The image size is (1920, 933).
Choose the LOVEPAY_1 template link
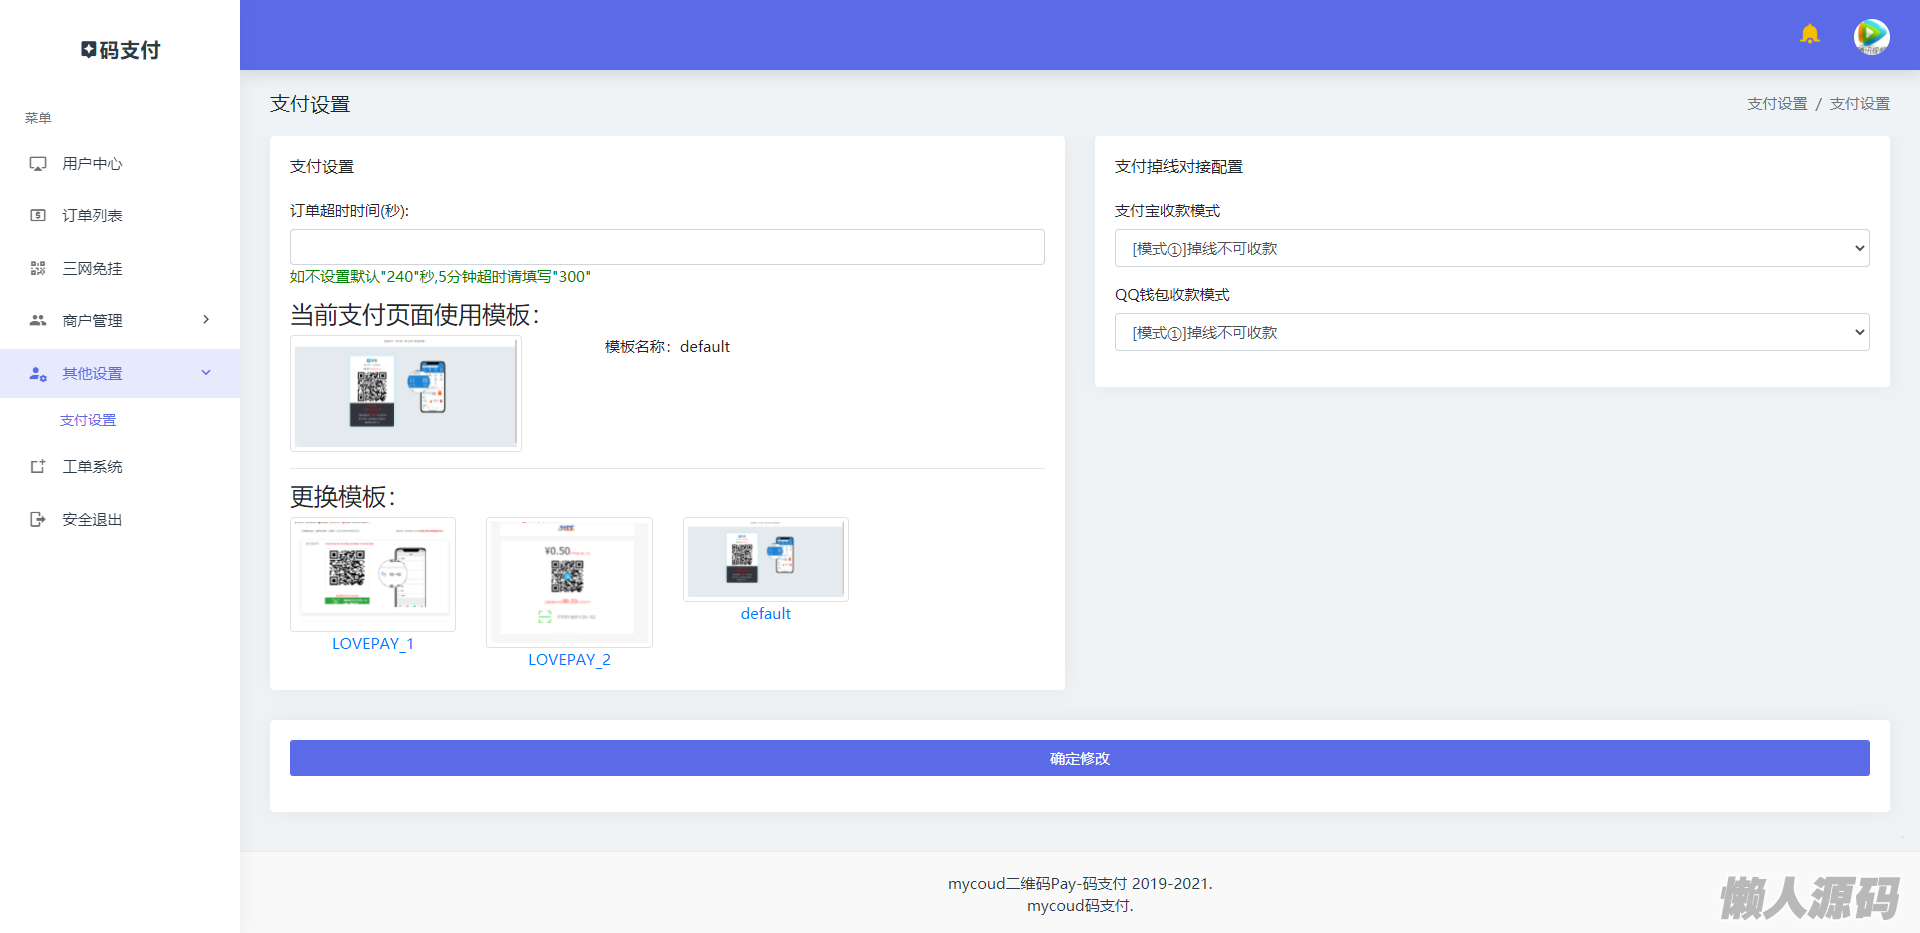click(372, 644)
